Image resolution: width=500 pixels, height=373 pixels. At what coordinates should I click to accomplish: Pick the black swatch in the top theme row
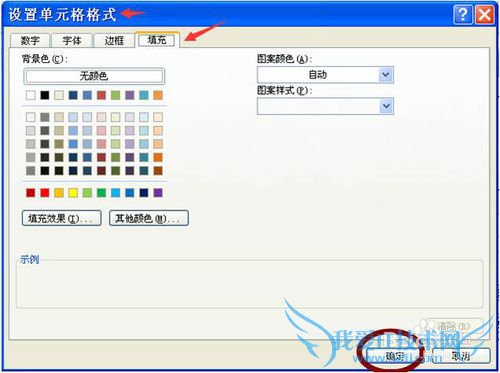pos(45,95)
